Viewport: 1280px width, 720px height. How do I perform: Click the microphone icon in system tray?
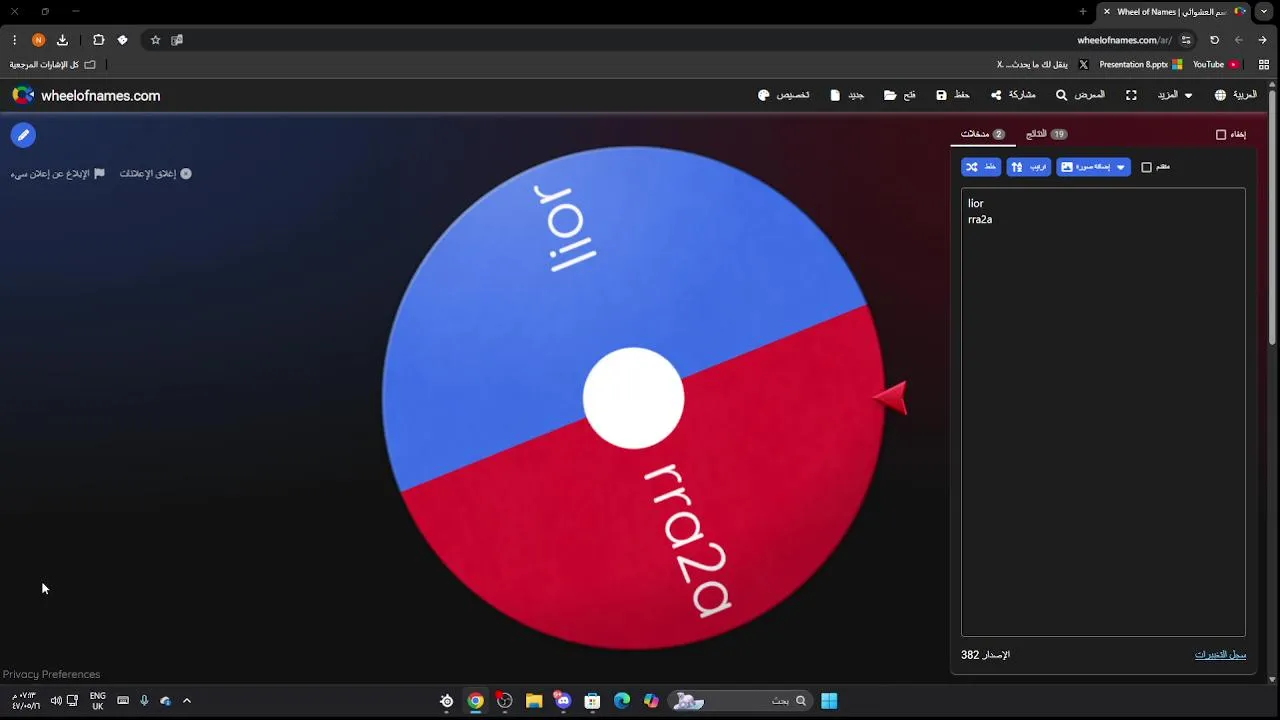coord(144,701)
